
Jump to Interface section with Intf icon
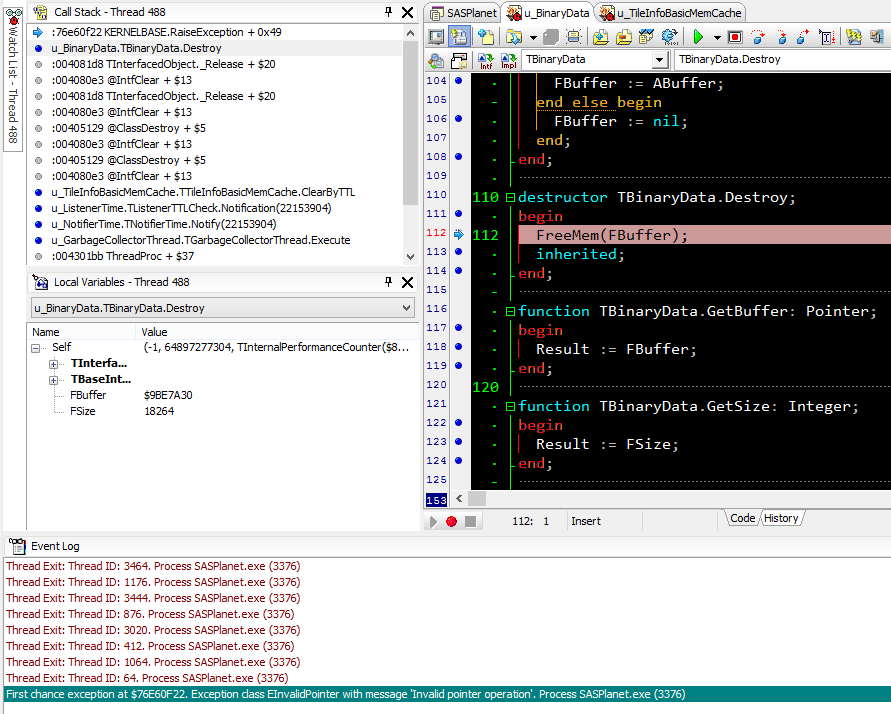(486, 61)
